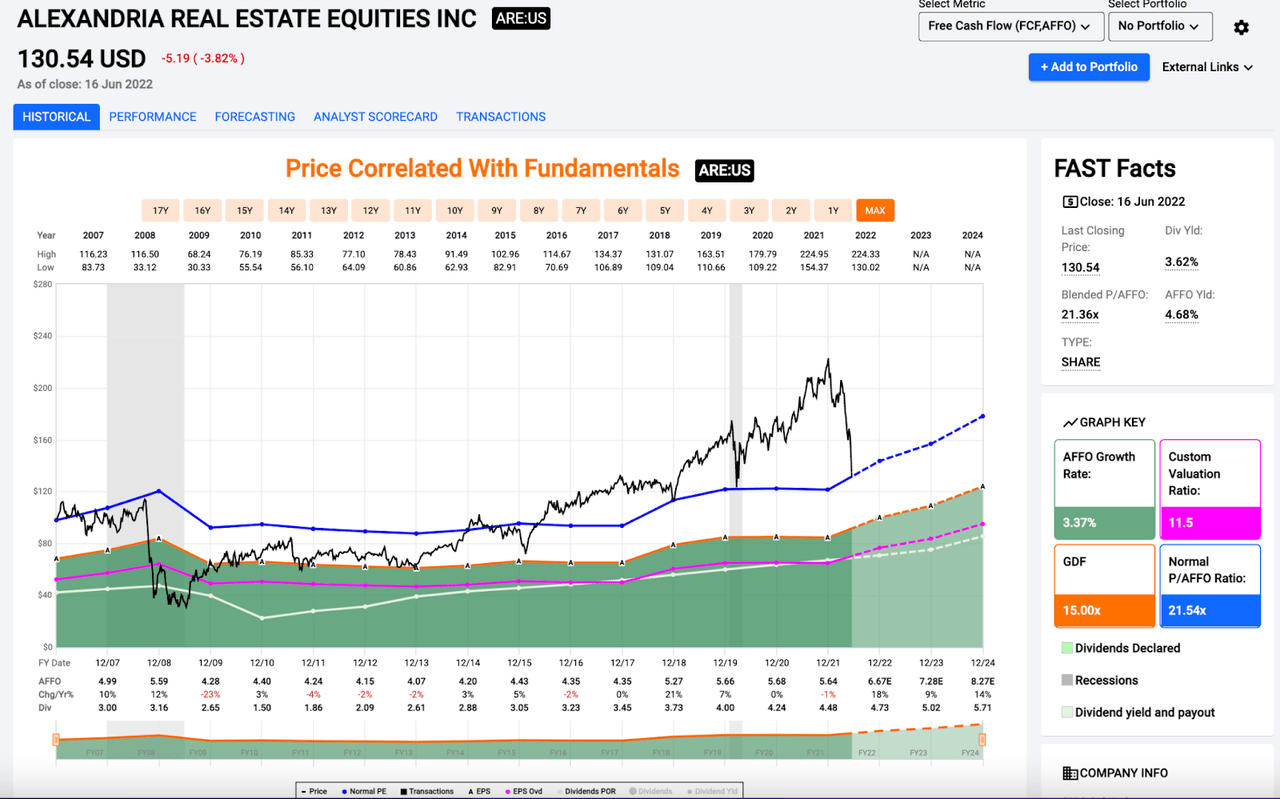The height and width of the screenshot is (799, 1280).
Task: Click the Add to Portfolio button
Action: tap(1088, 67)
